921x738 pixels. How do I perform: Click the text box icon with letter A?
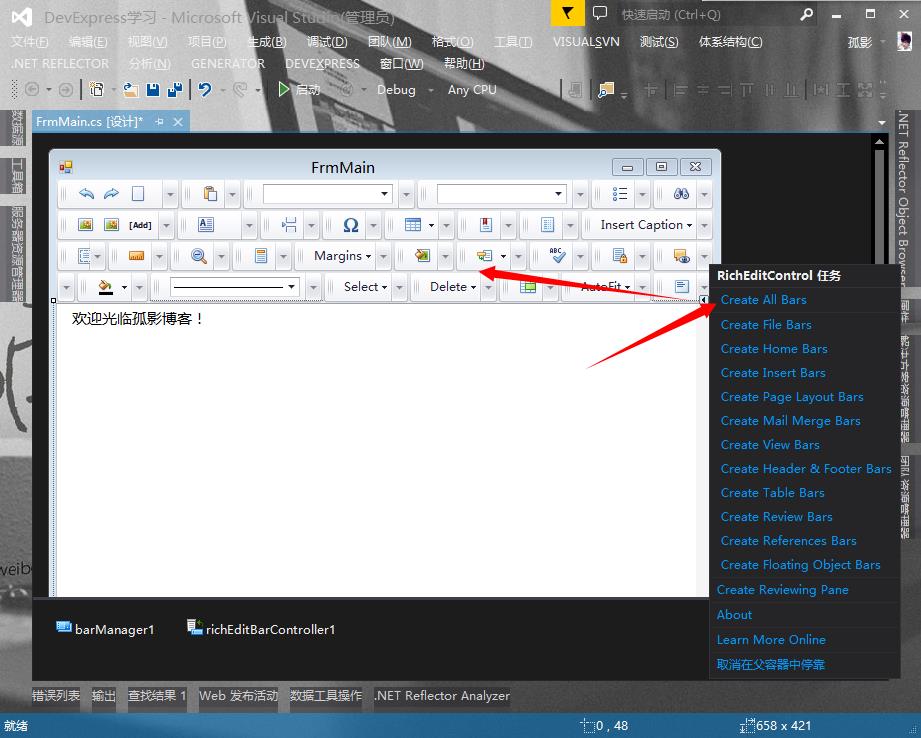click(x=206, y=224)
